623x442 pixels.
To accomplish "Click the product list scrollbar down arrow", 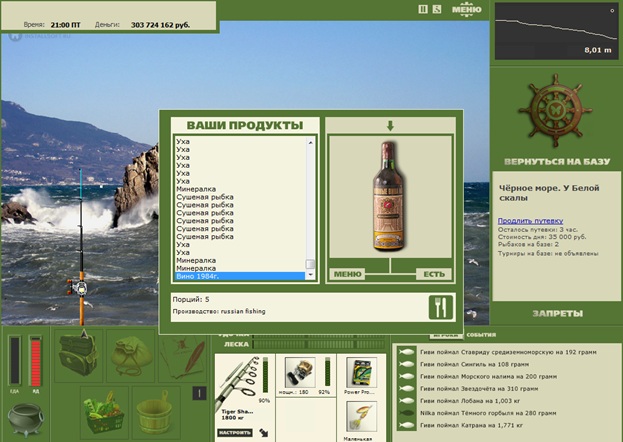I will point(310,275).
